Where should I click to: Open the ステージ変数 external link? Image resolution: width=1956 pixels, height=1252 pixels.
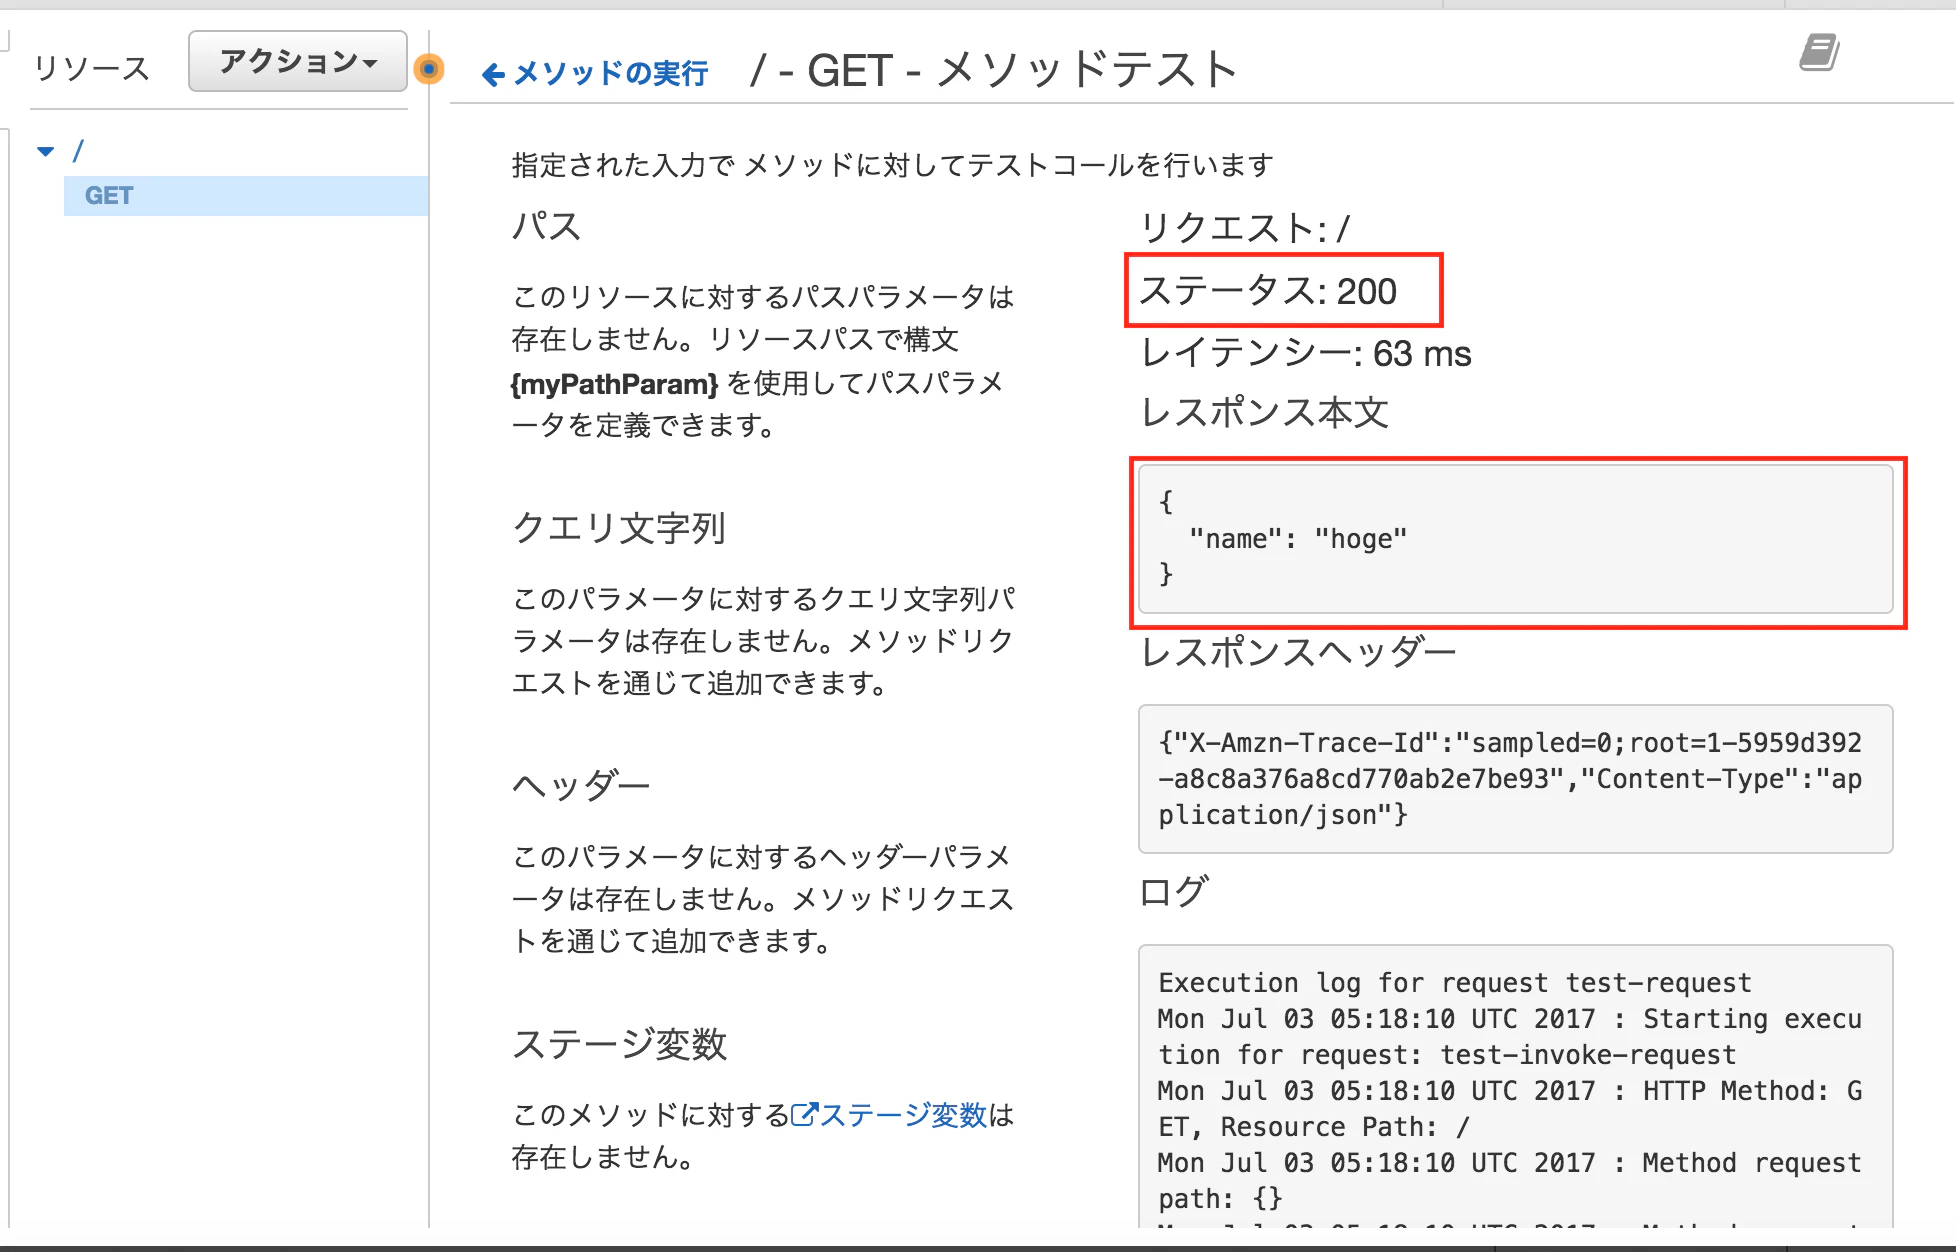click(889, 1114)
